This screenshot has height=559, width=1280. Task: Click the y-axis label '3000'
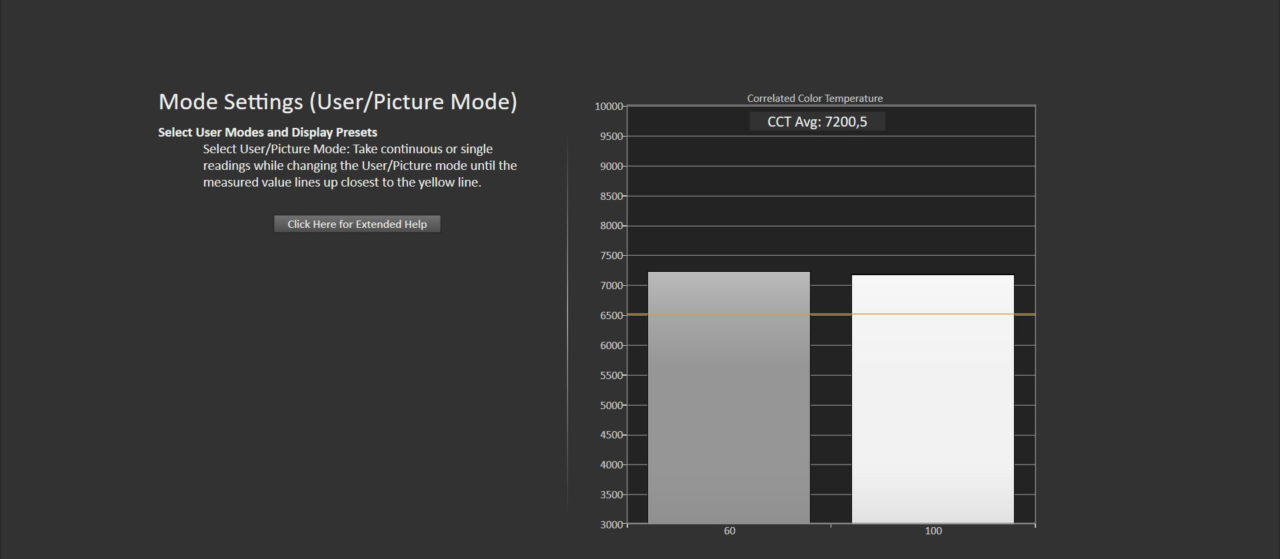(610, 524)
